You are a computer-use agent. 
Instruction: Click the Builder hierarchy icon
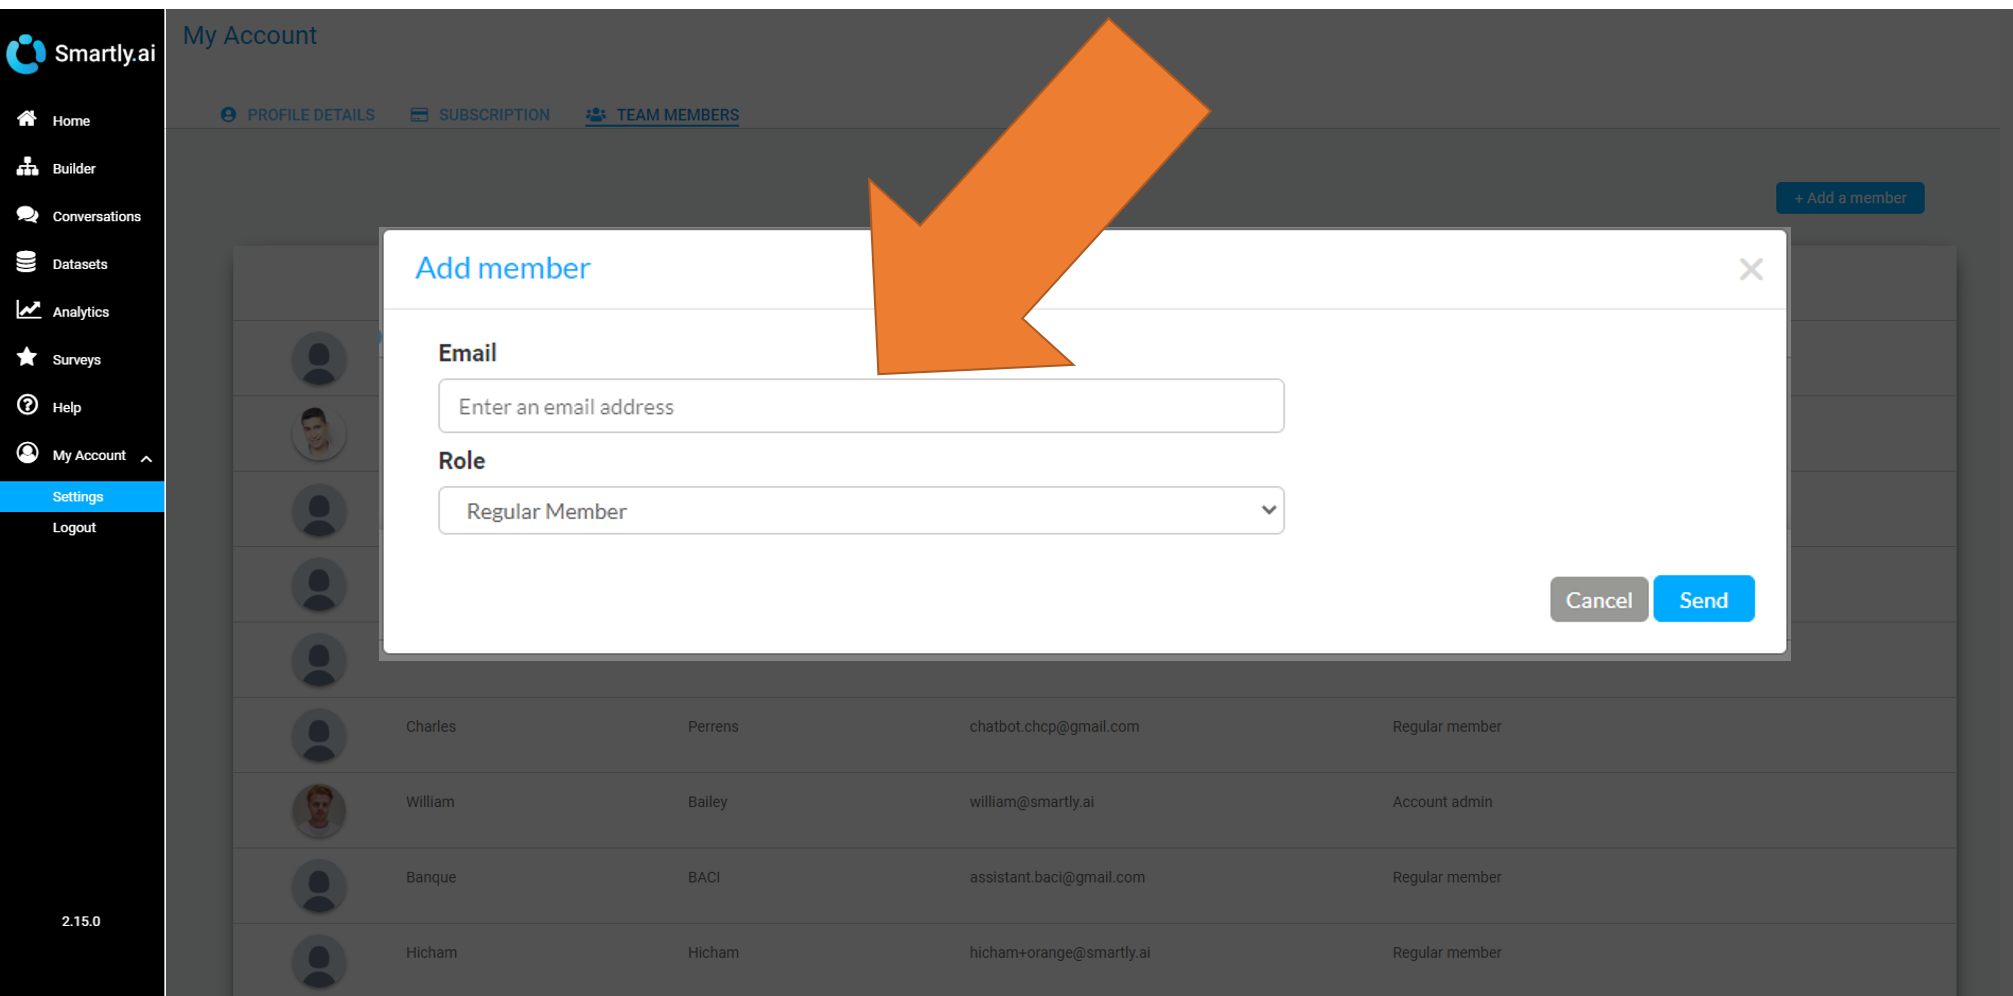[27, 167]
